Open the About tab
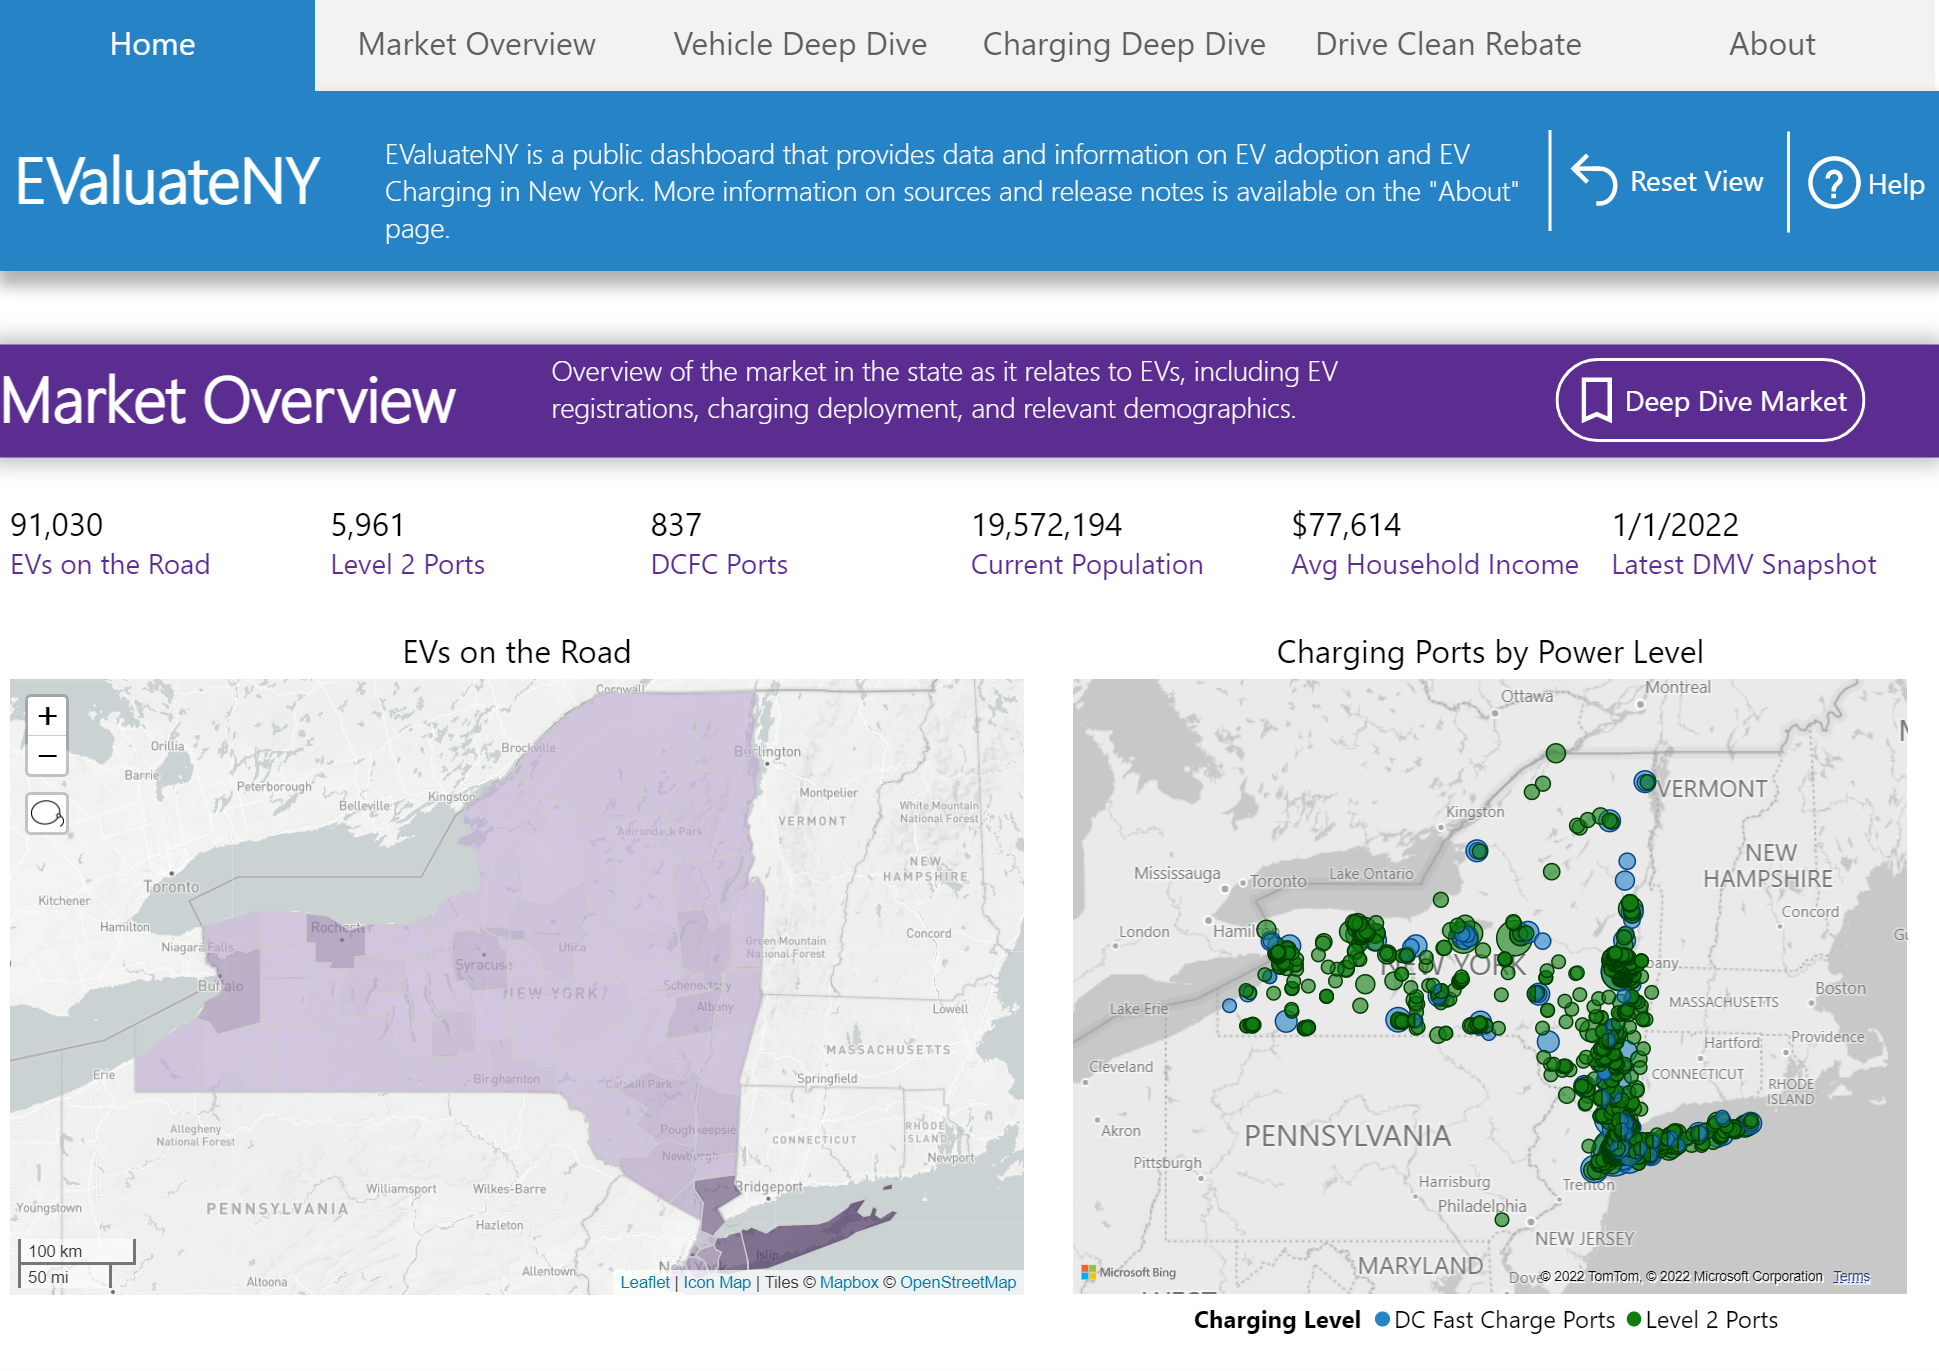This screenshot has height=1371, width=1939. [x=1772, y=45]
